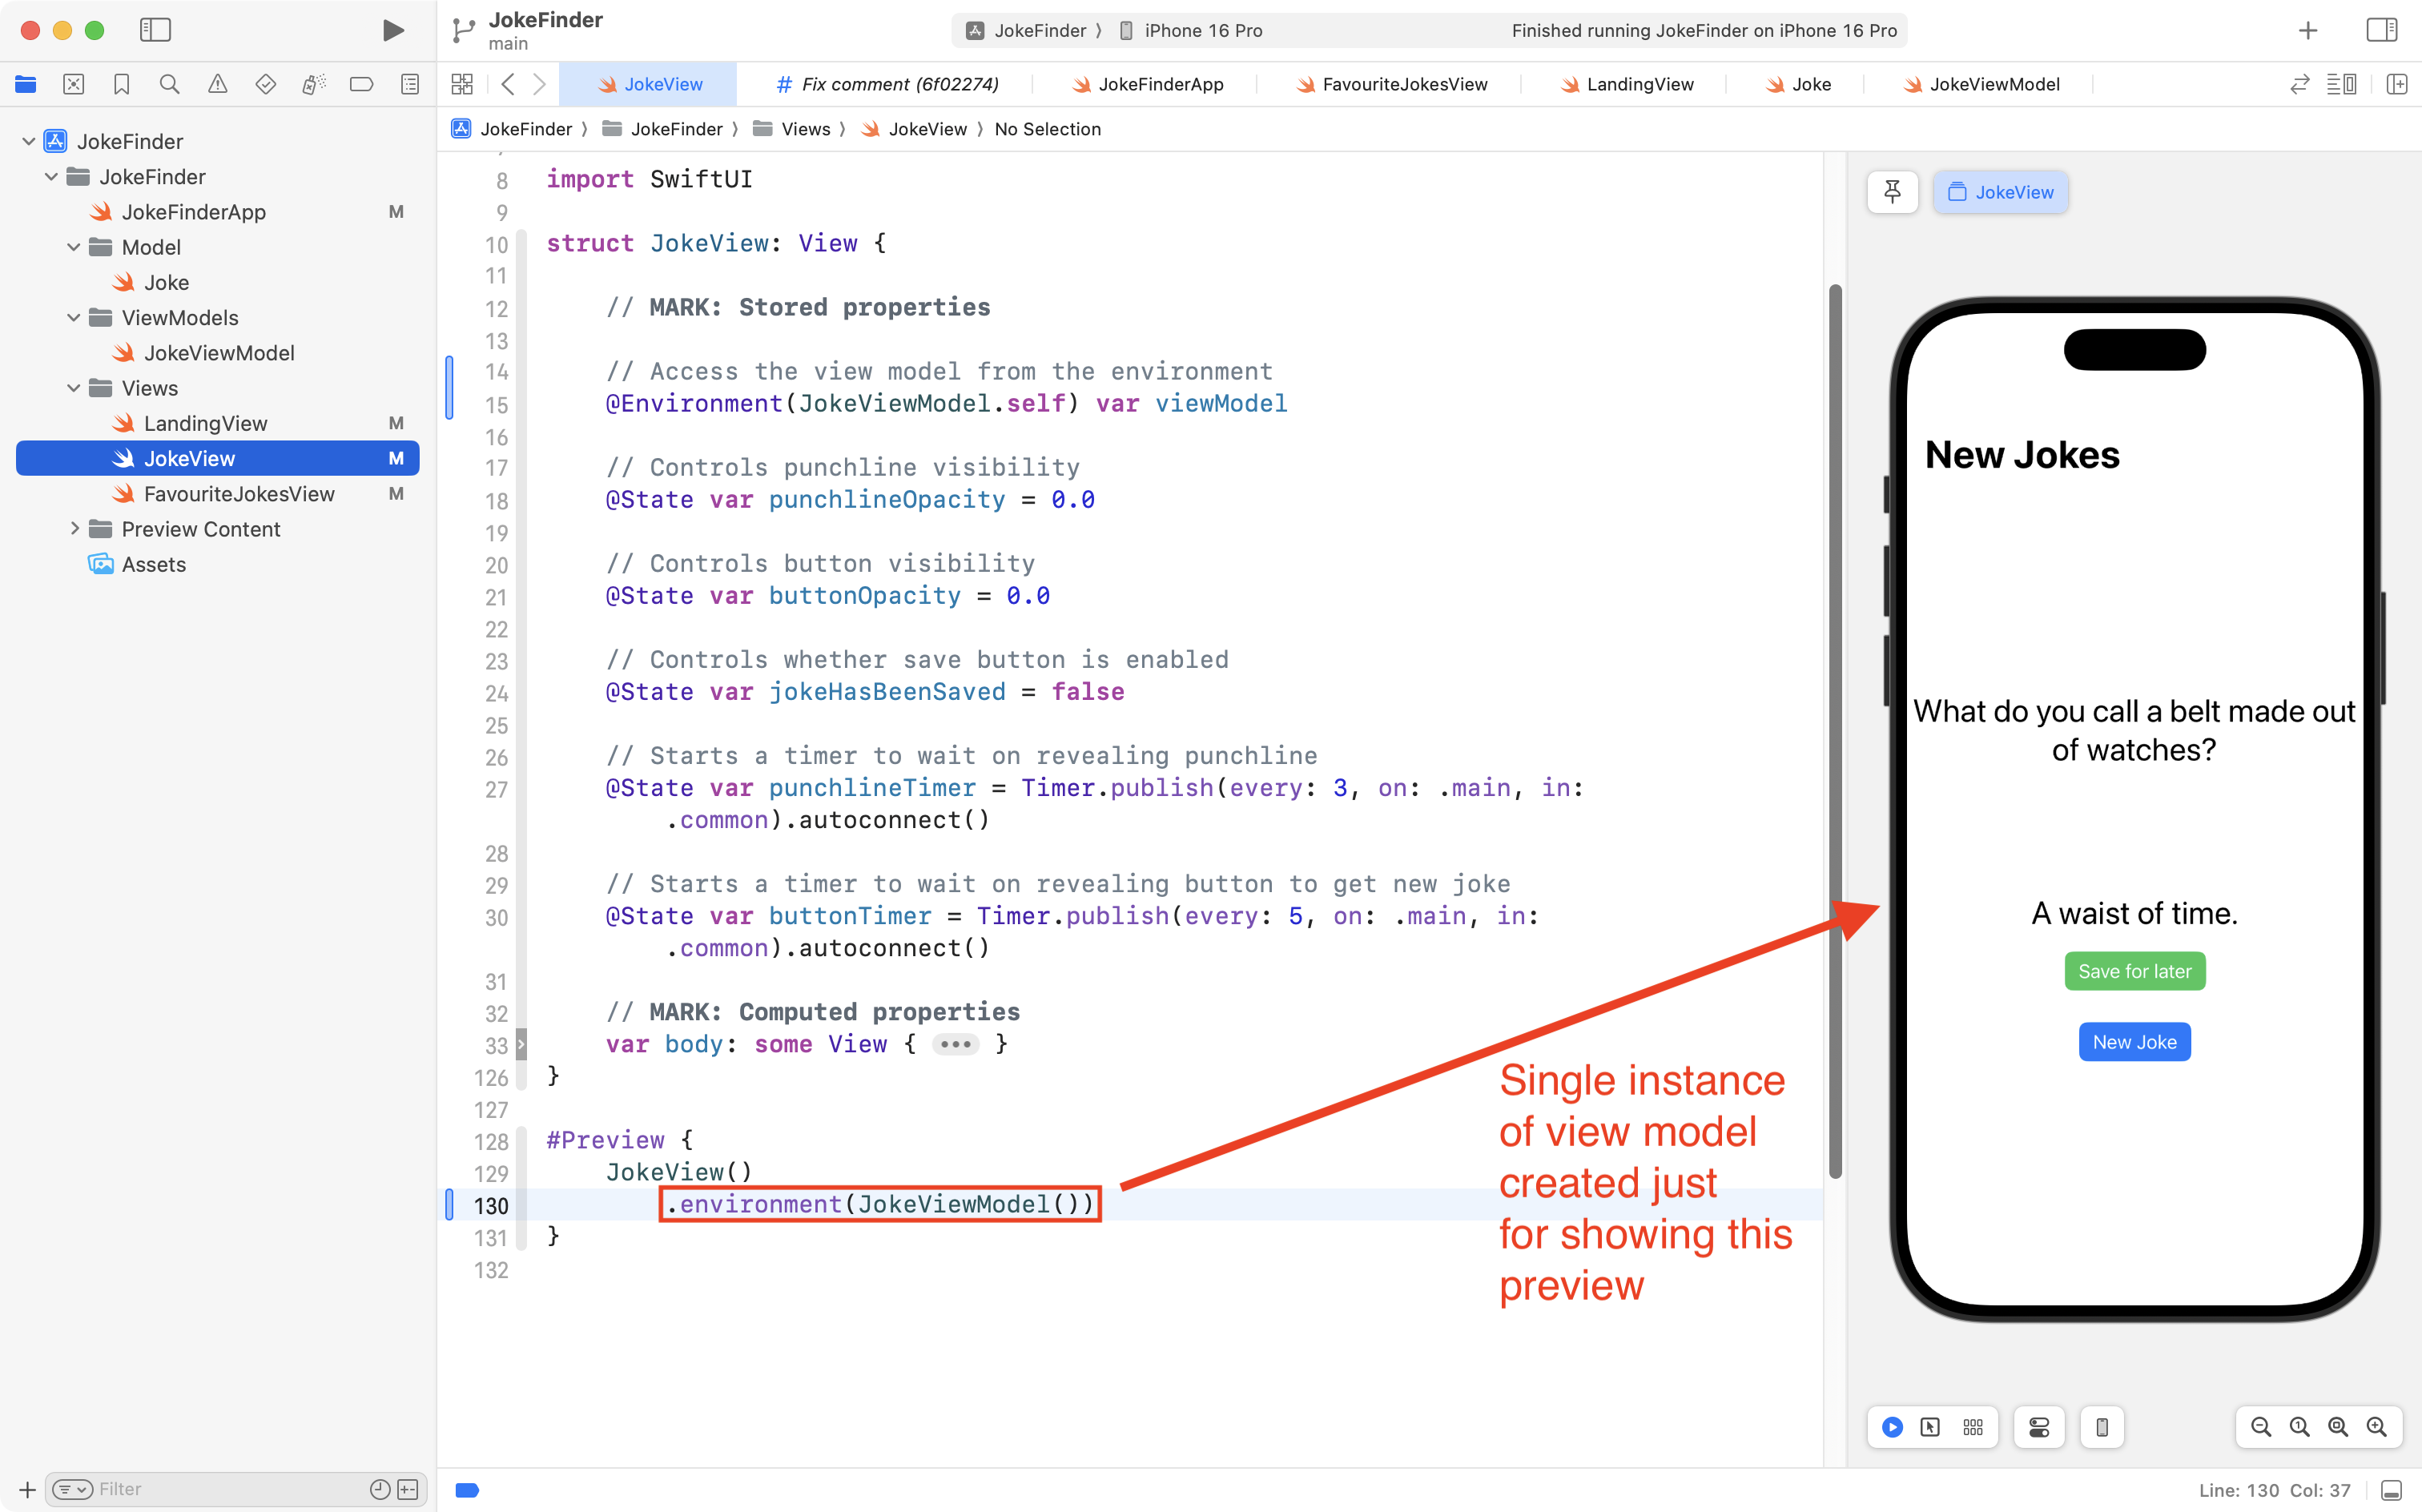Toggle the left navigator sidebar
This screenshot has height=1512, width=2422.
(155, 30)
